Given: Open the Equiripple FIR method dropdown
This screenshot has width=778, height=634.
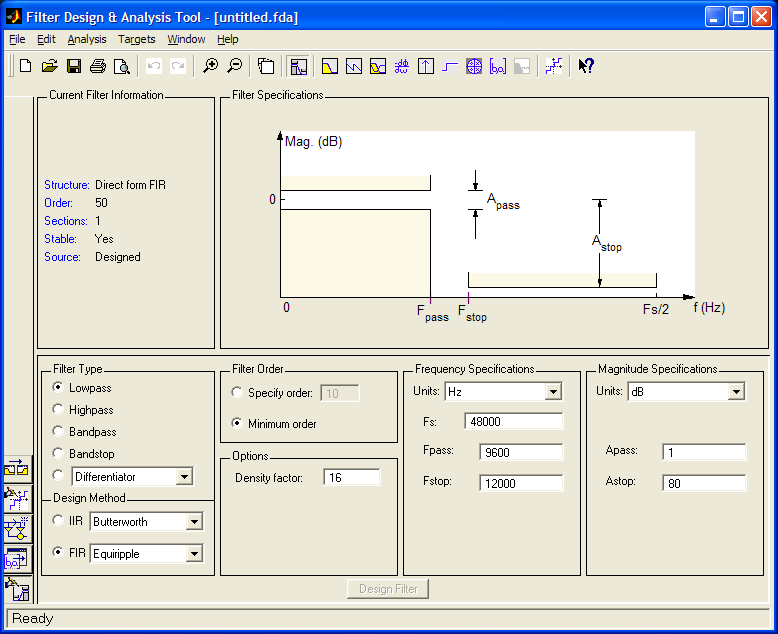Looking at the screenshot, I should coord(194,554).
